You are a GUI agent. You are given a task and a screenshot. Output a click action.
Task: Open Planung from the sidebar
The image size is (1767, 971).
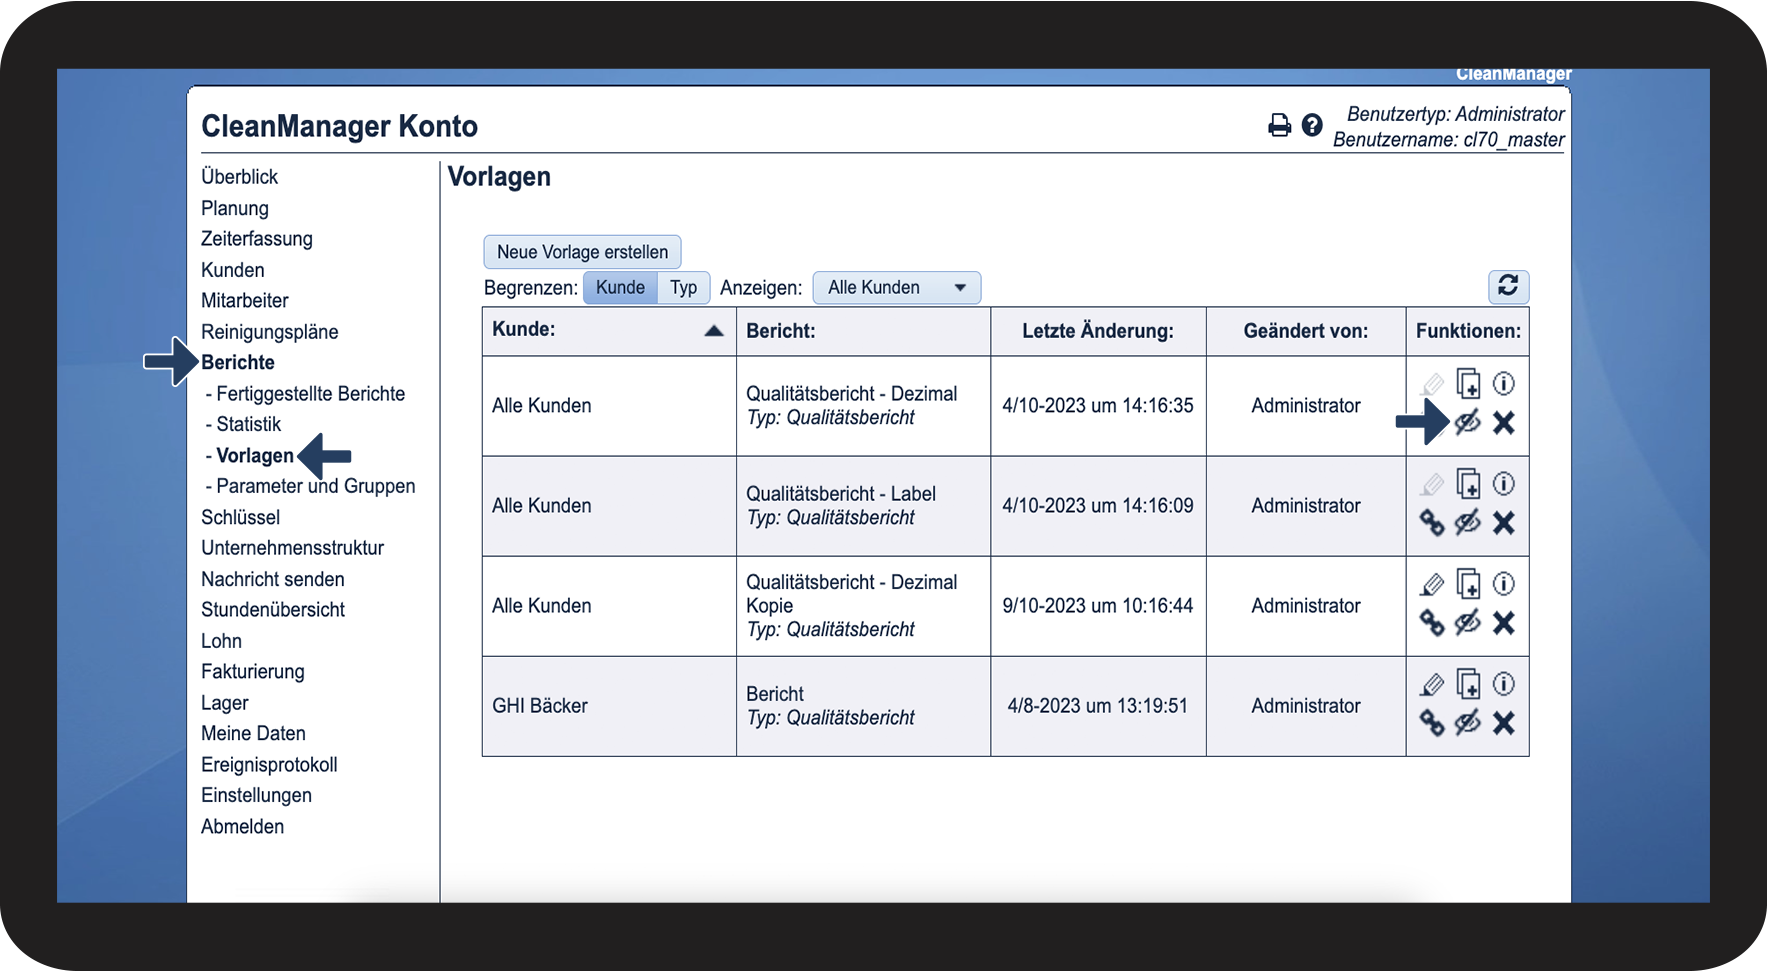pos(235,208)
